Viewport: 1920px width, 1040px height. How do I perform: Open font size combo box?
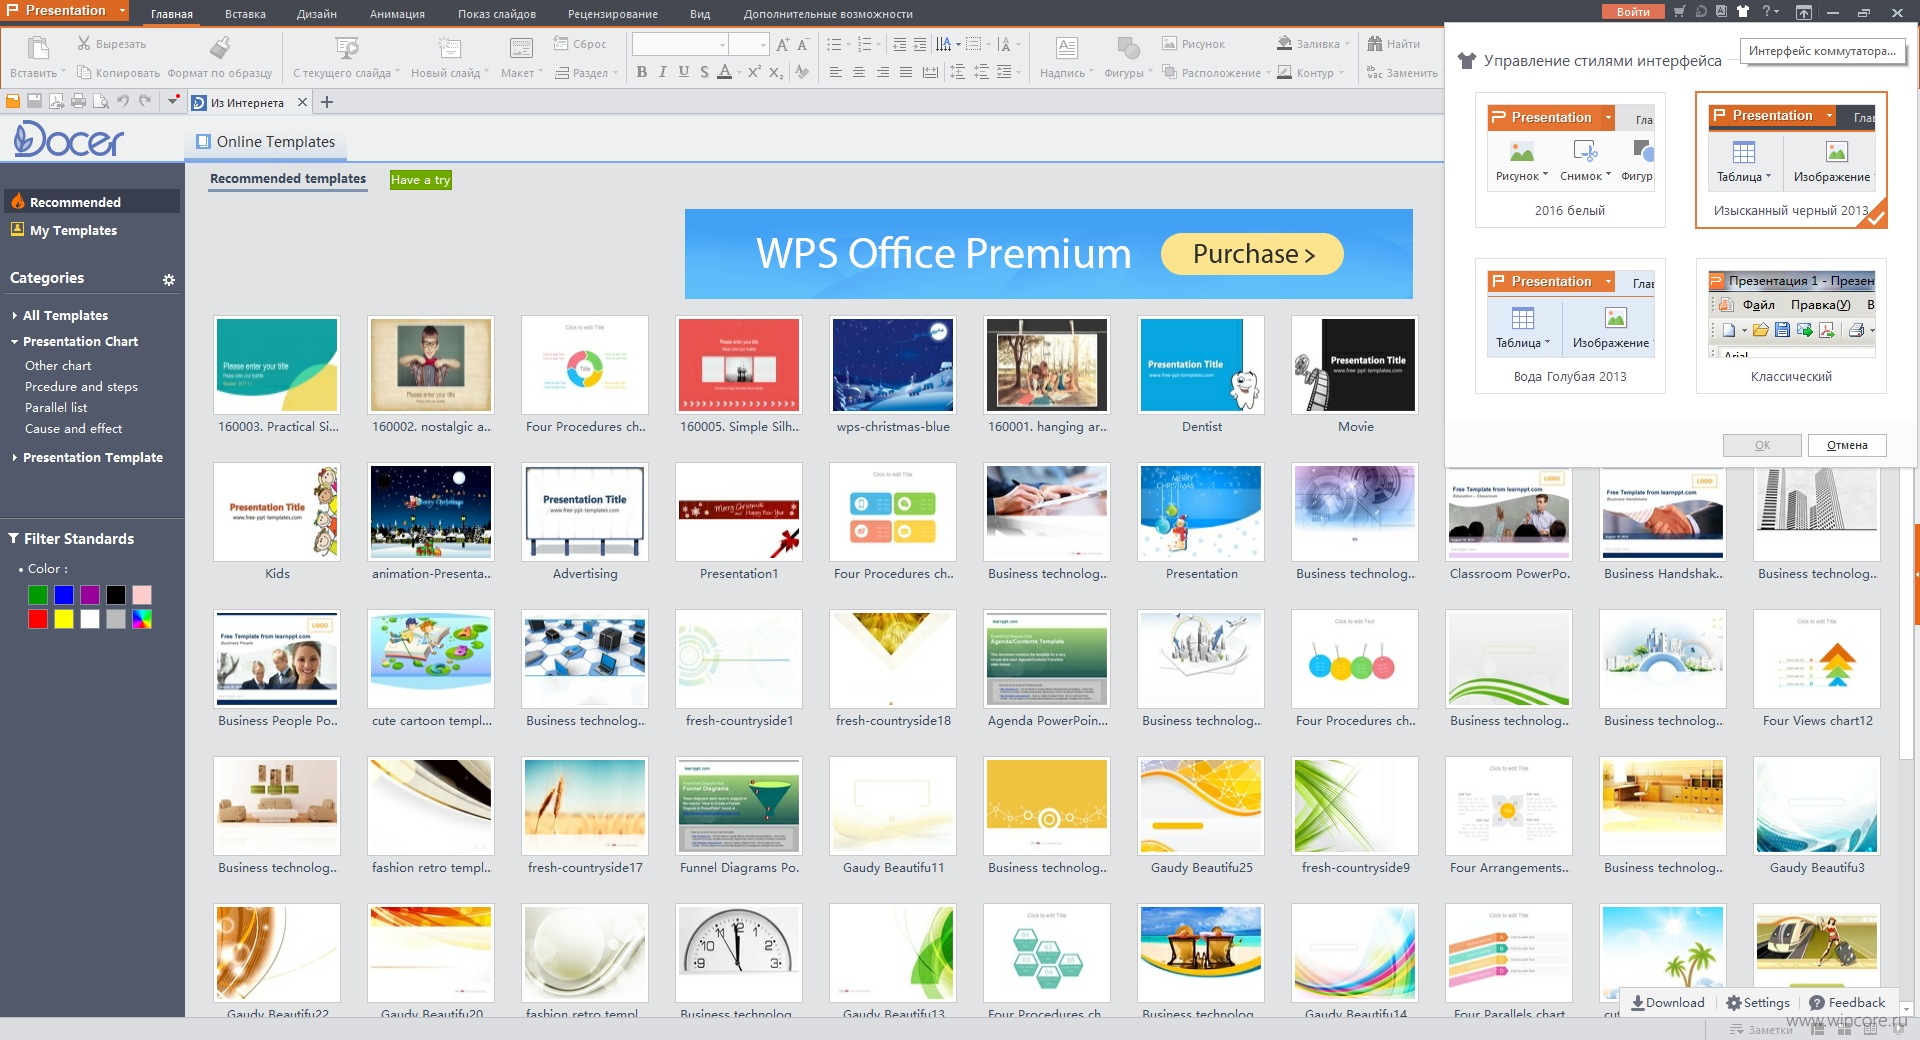coord(749,44)
